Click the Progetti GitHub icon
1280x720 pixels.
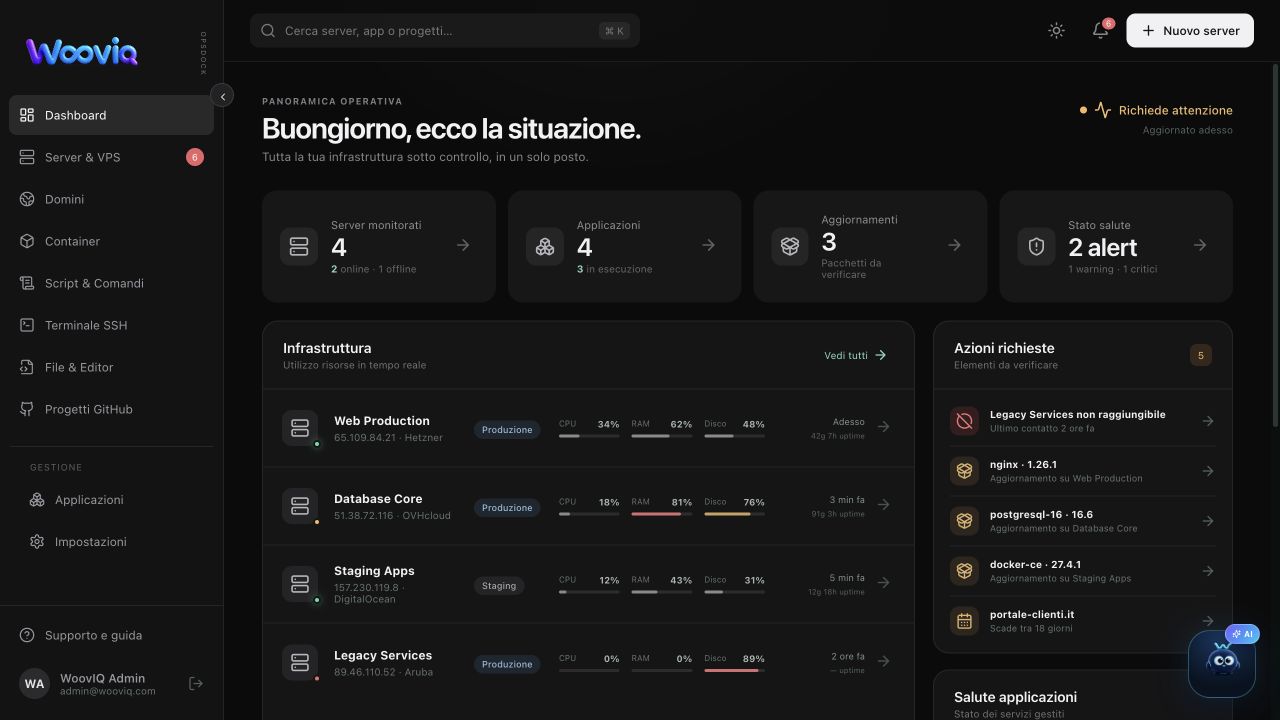(27, 409)
